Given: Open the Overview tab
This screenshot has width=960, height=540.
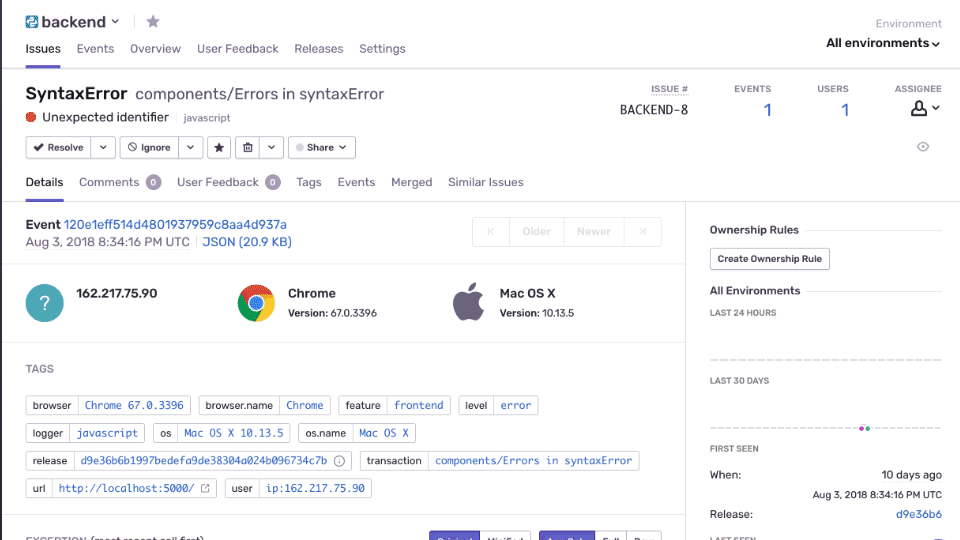Looking at the screenshot, I should coord(156,49).
